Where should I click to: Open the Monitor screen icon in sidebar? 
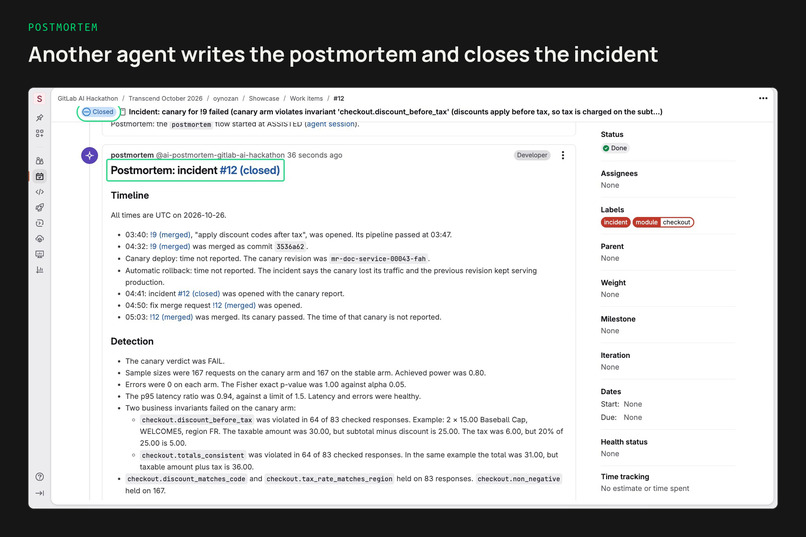click(x=40, y=254)
